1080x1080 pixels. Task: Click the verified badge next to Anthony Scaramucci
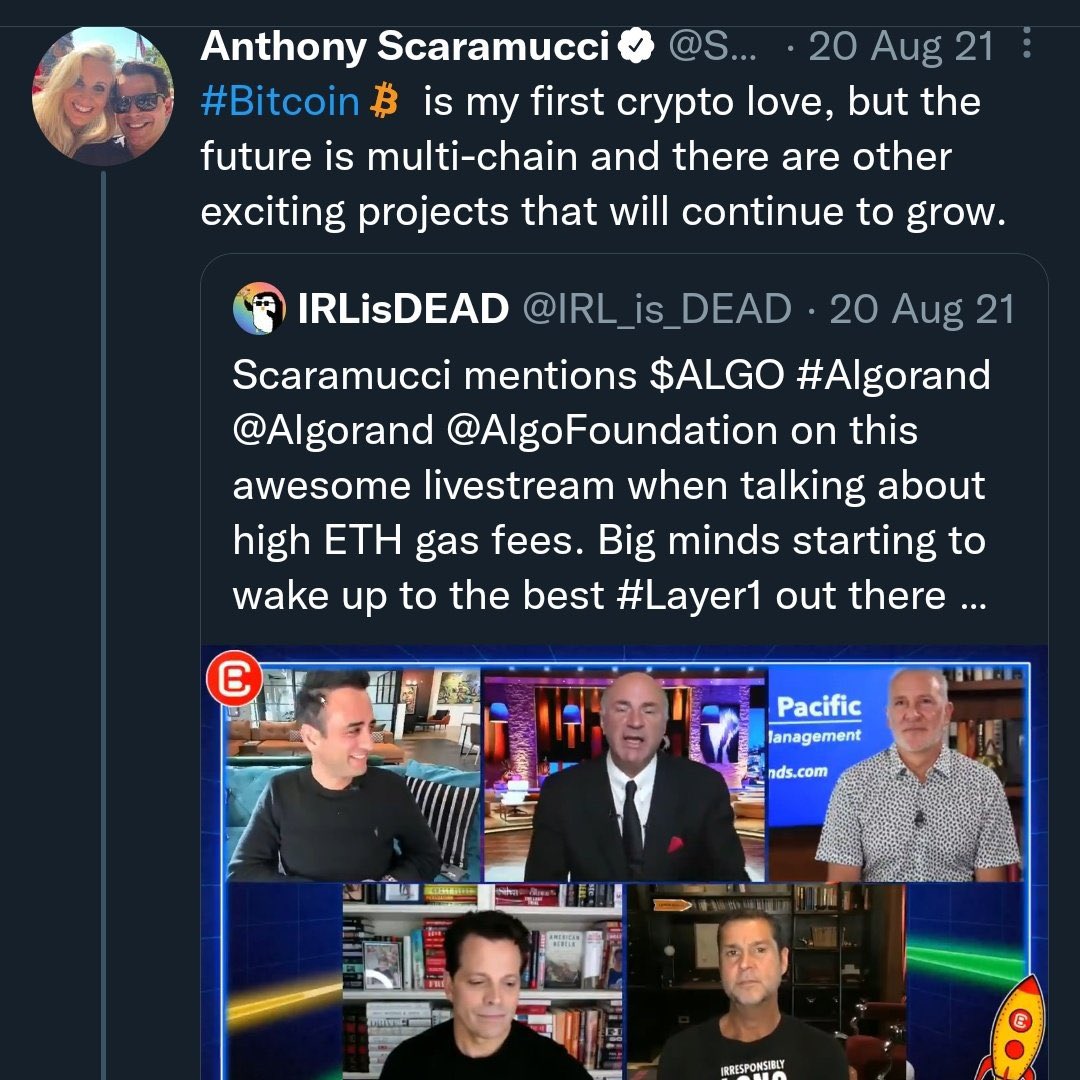635,47
